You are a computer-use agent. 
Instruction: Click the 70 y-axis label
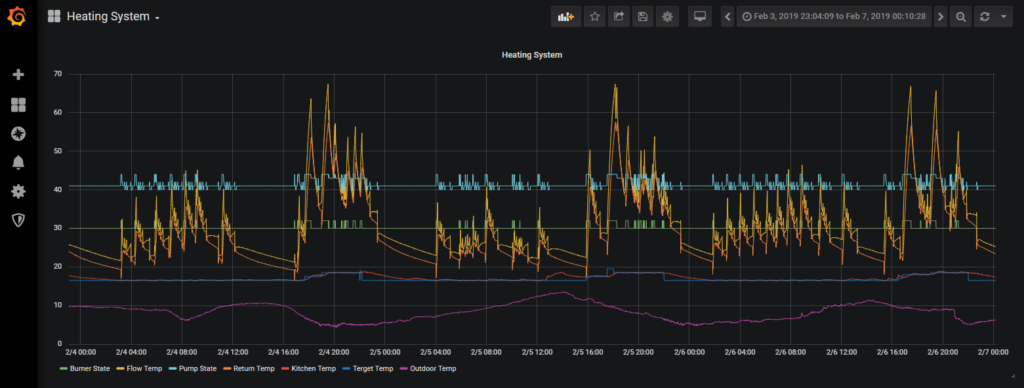click(x=57, y=74)
